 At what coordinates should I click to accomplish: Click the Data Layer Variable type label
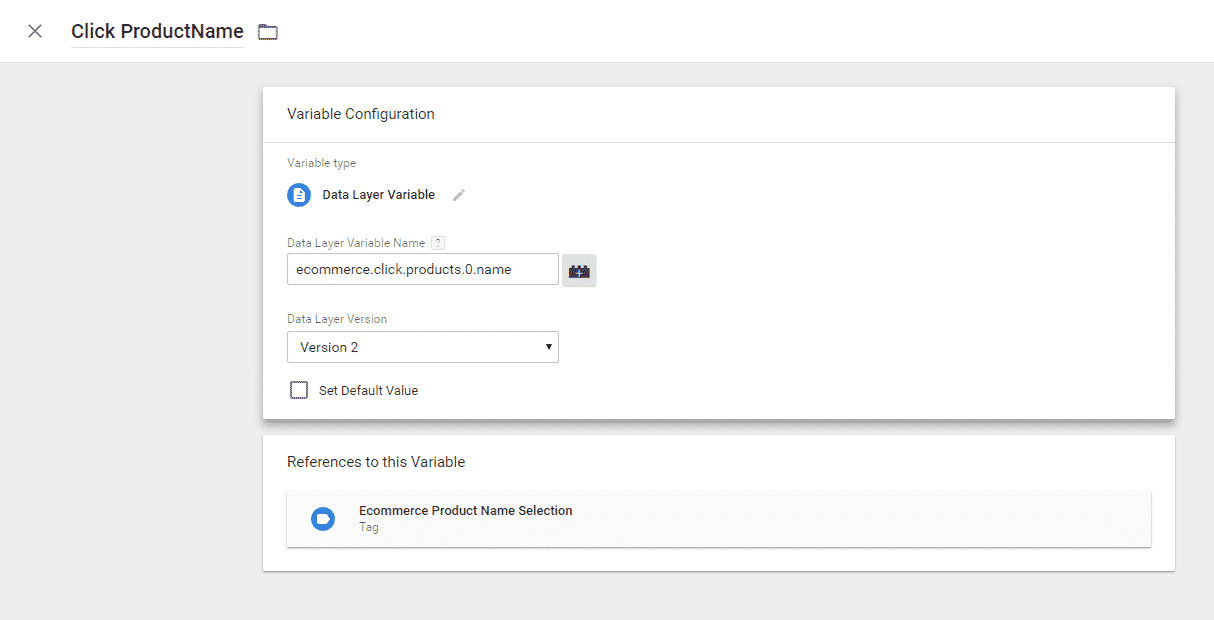tap(378, 195)
